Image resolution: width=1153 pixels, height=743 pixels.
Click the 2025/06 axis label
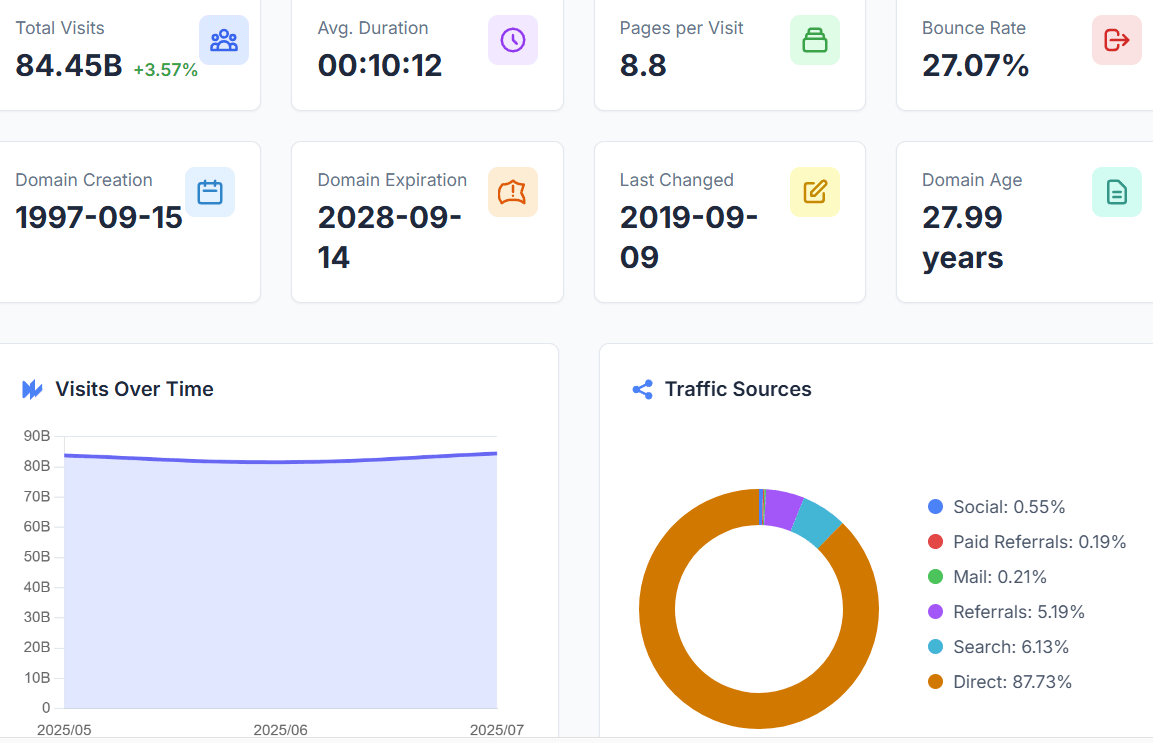(280, 730)
